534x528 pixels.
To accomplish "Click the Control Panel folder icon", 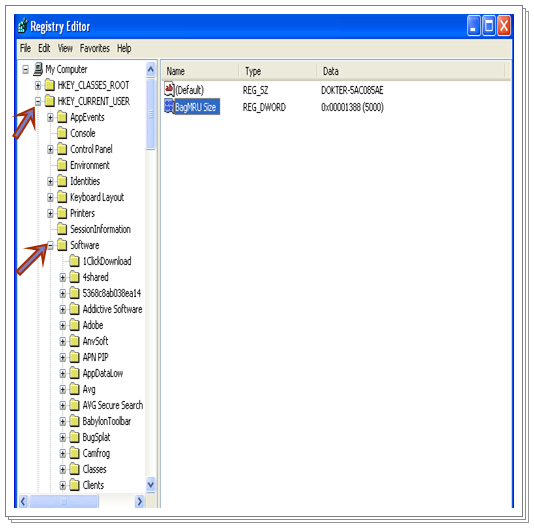I will pyautogui.click(x=62, y=149).
